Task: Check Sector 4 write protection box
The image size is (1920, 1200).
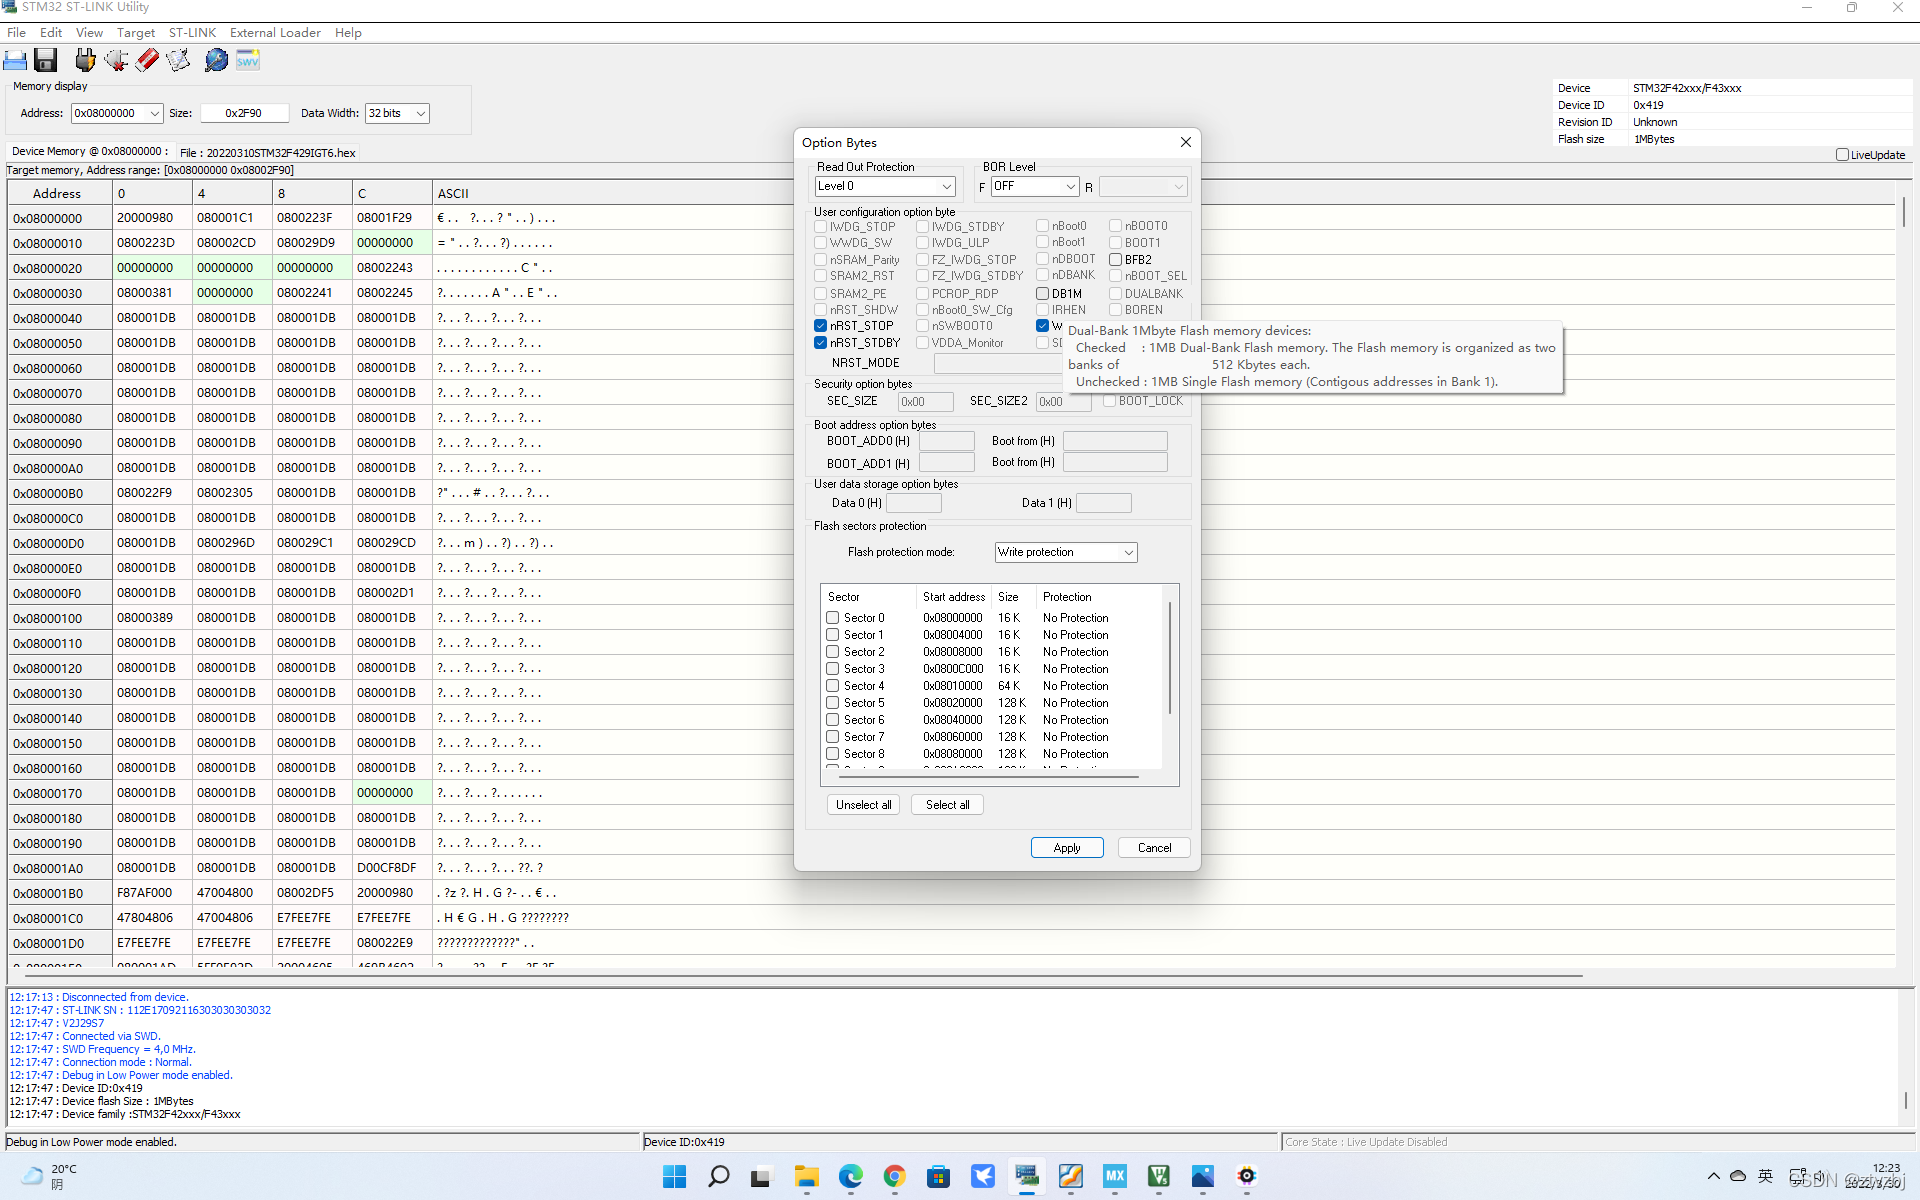Action: pyautogui.click(x=832, y=686)
